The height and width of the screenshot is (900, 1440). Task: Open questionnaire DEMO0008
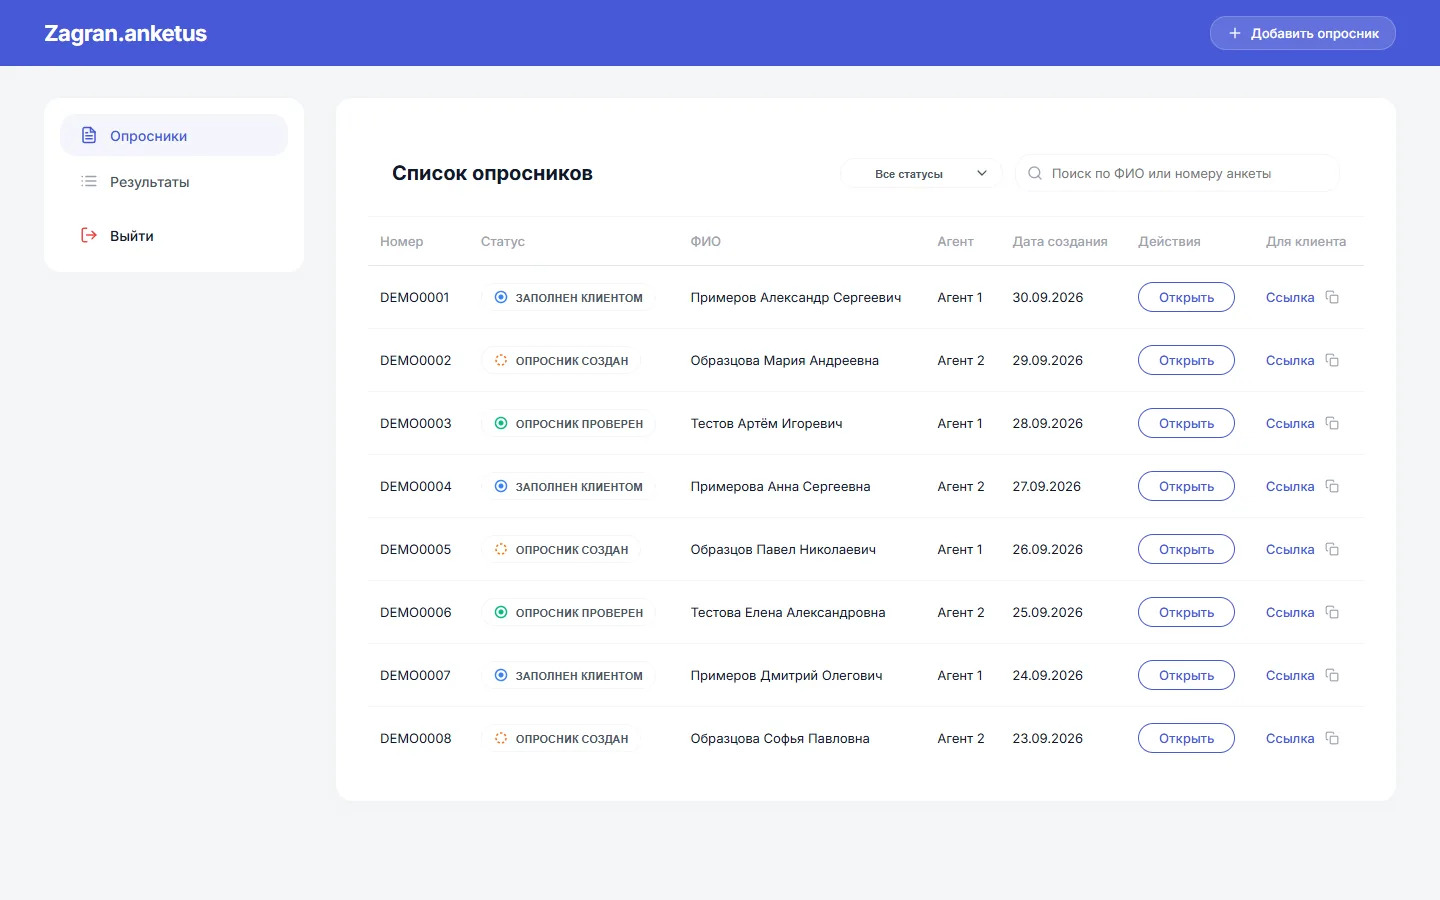tap(1186, 738)
